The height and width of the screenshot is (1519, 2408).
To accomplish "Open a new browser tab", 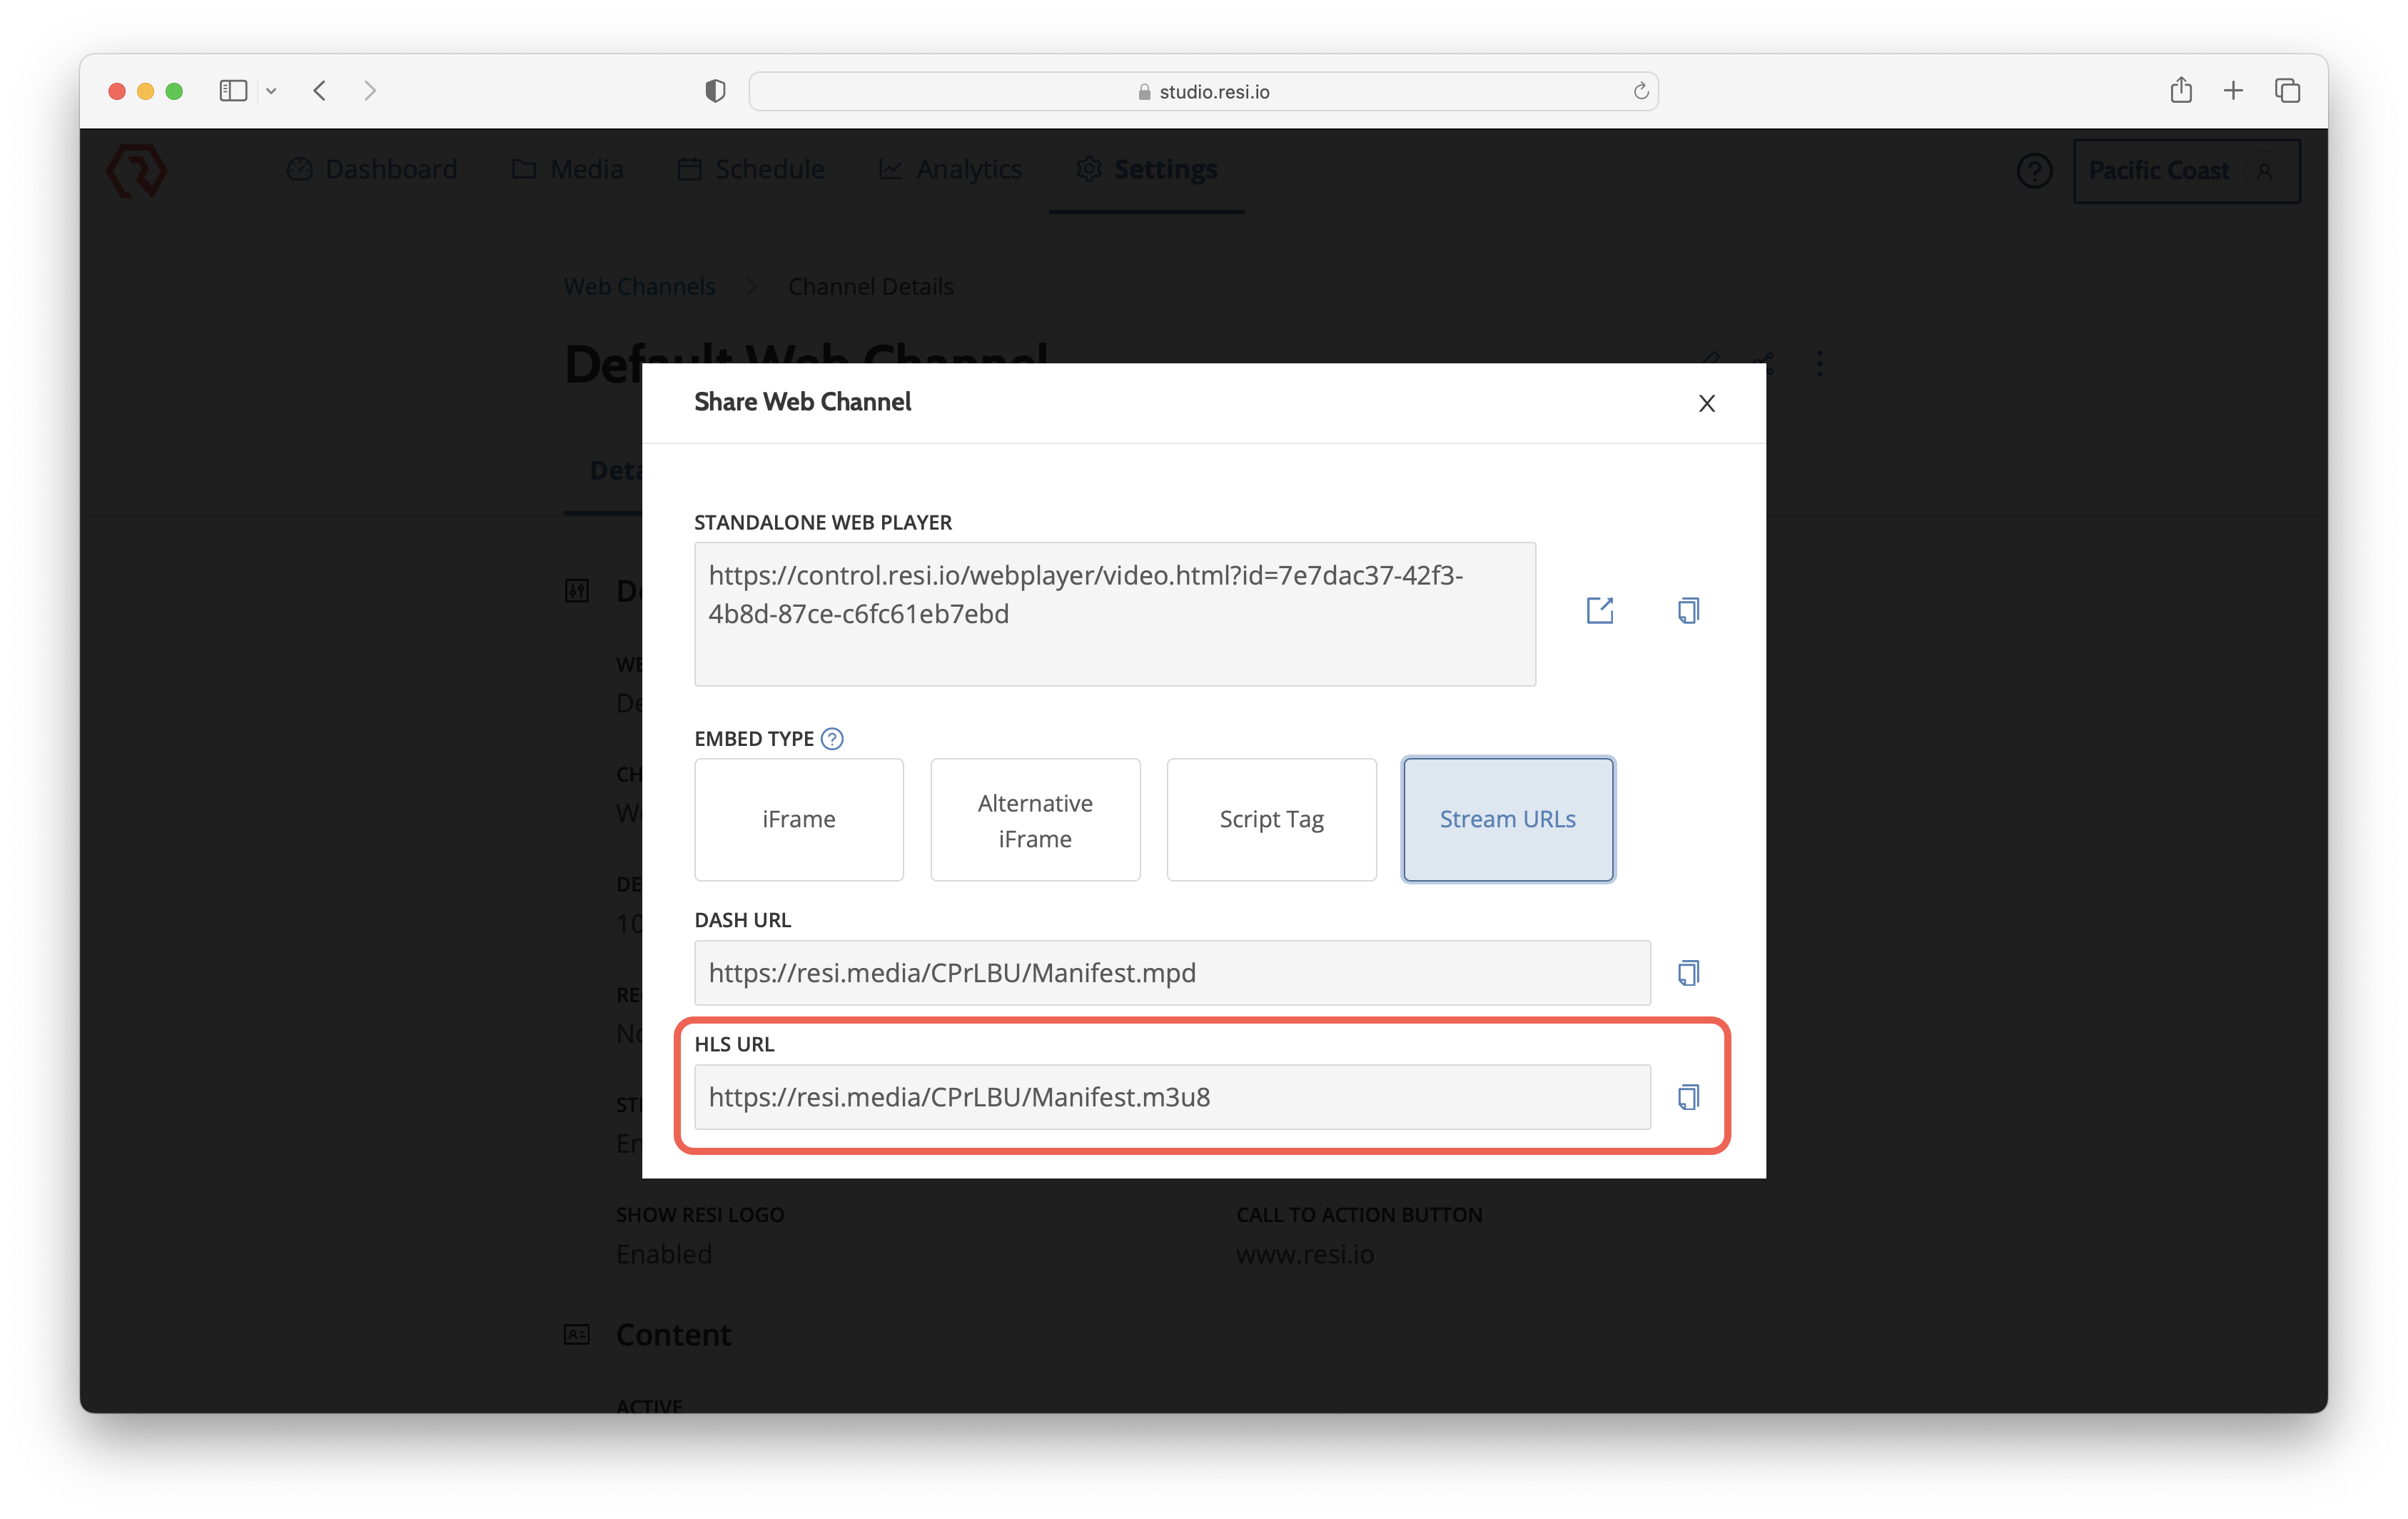I will coord(2233,91).
